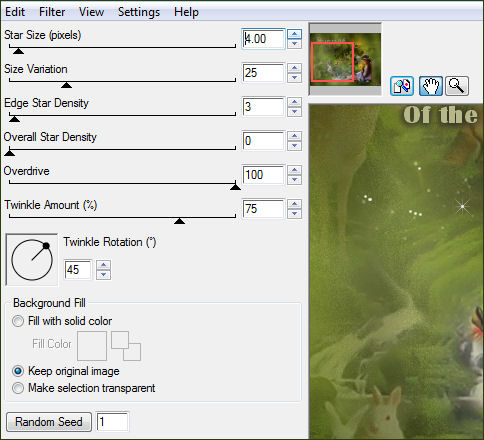Select Keep original image option
Image resolution: width=484 pixels, height=440 pixels.
point(18,371)
